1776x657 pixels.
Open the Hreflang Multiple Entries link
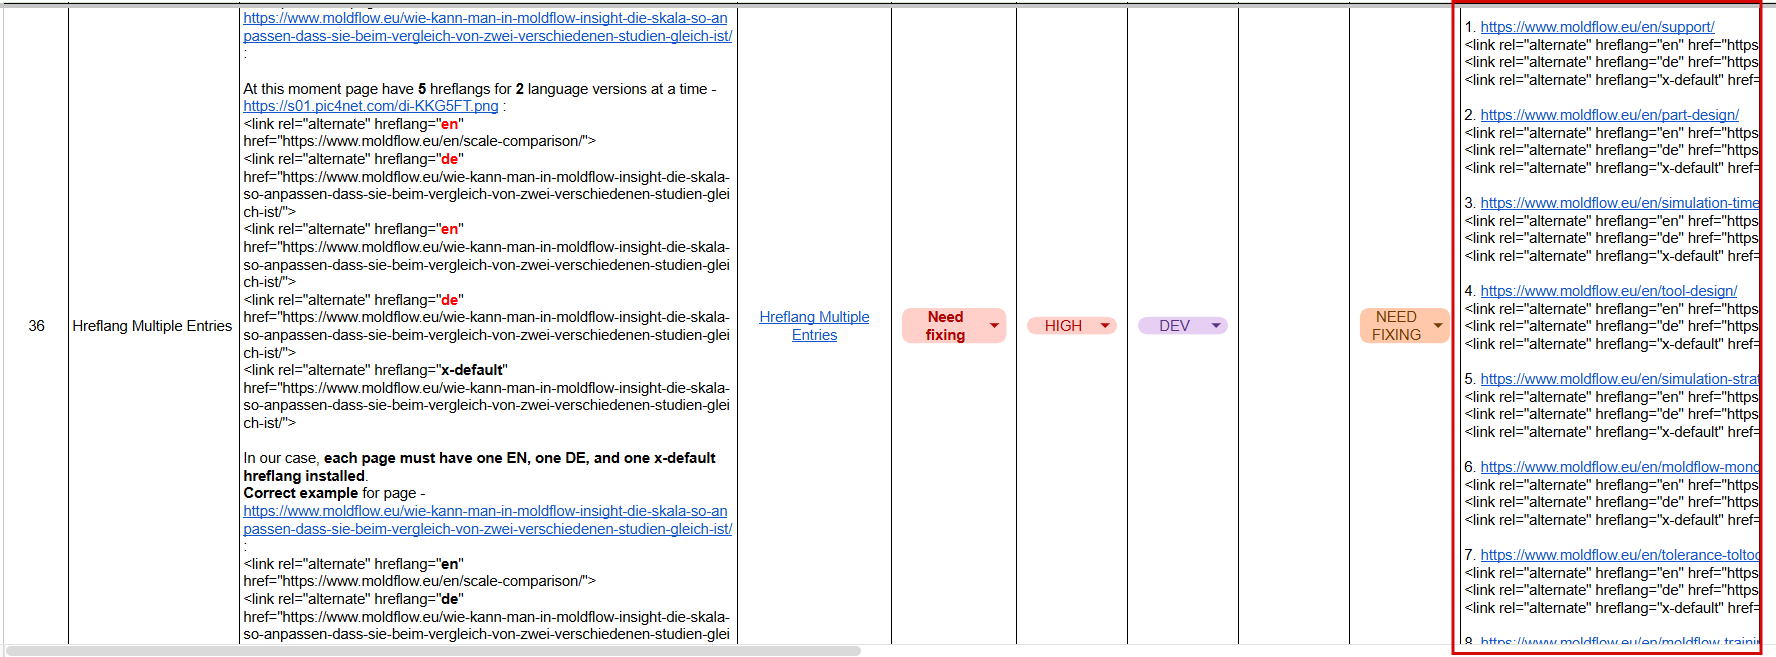pyautogui.click(x=814, y=326)
